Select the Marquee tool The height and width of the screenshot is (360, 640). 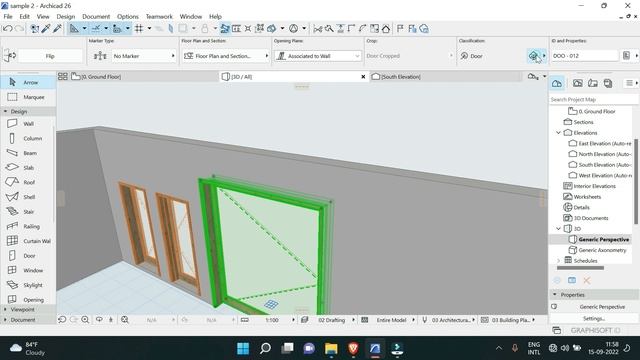28,97
